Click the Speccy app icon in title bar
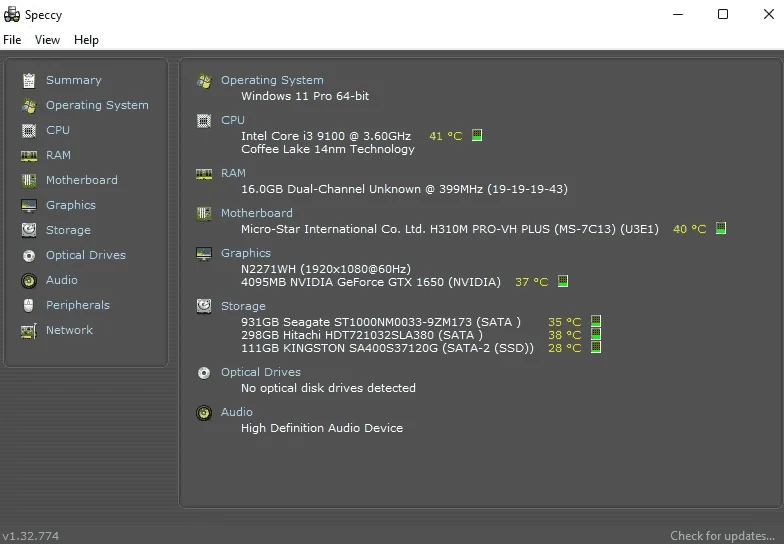784x548 pixels. [12, 14]
